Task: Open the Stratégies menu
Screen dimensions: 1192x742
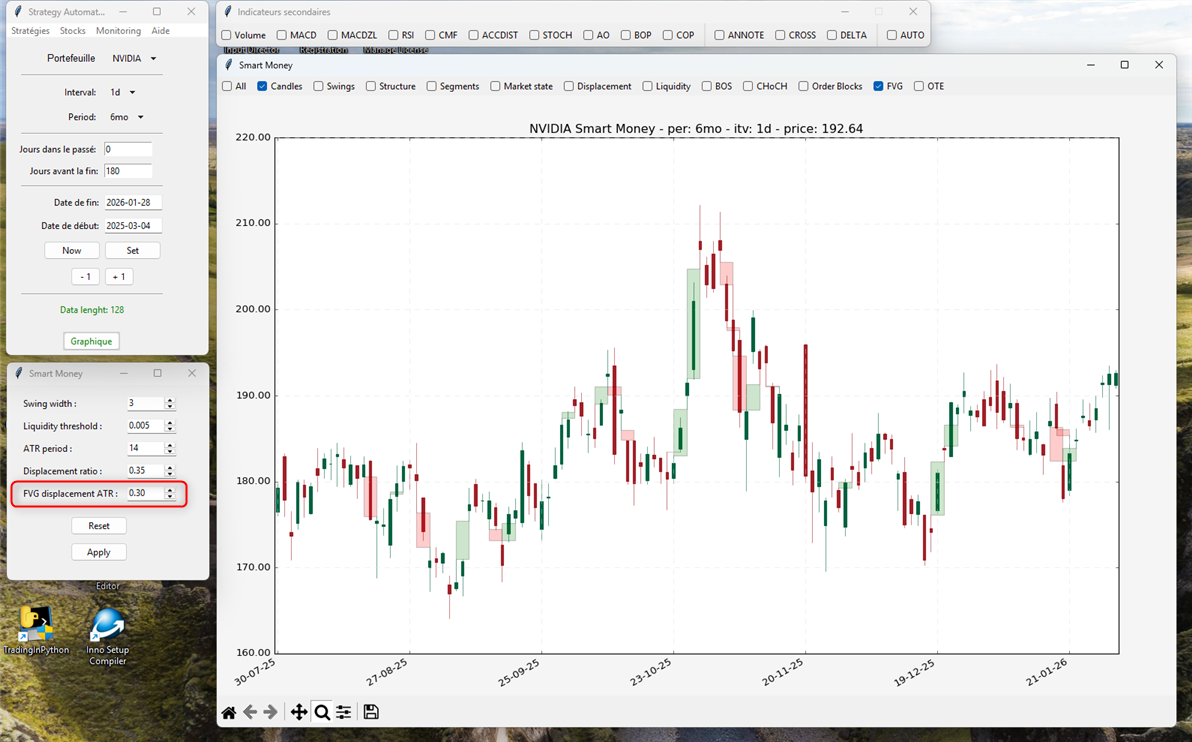Action: (30, 31)
